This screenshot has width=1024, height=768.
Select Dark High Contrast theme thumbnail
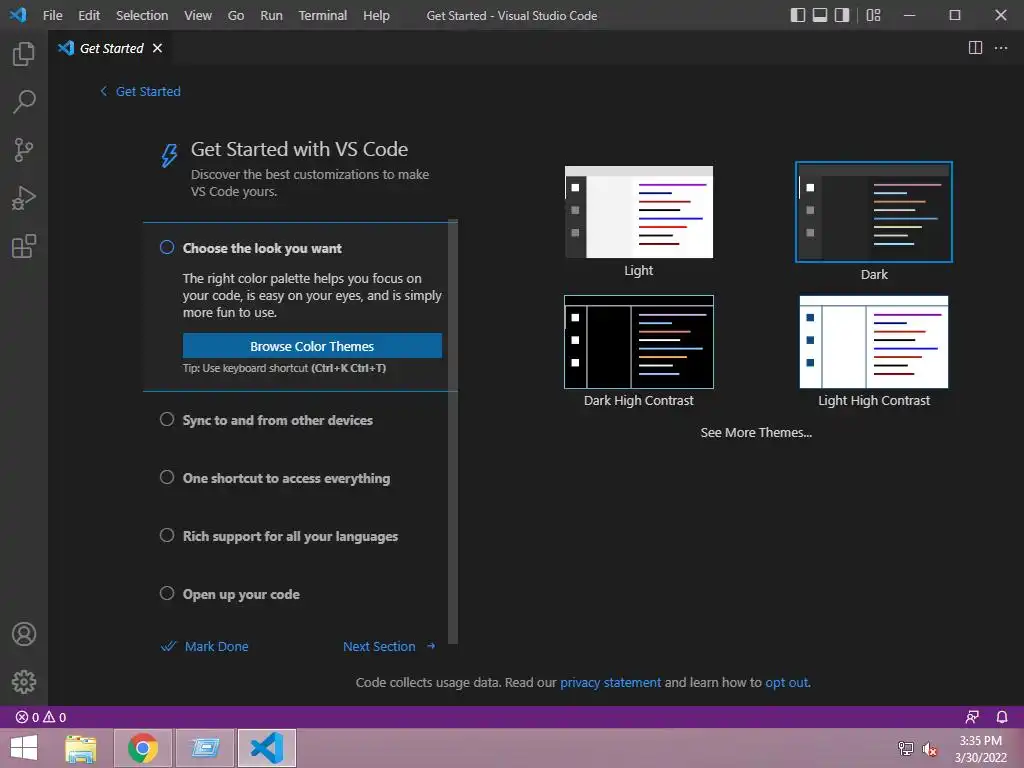click(639, 342)
